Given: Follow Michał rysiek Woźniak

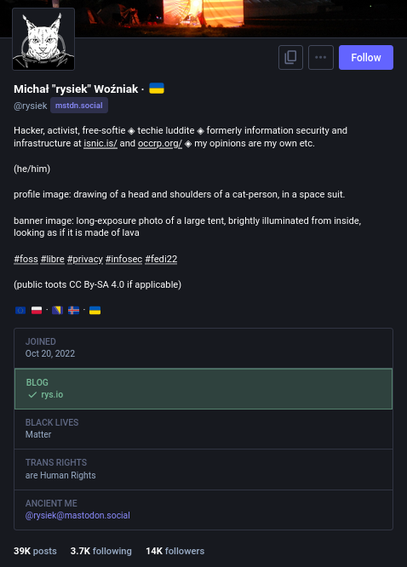Looking at the screenshot, I should coord(366,57).
